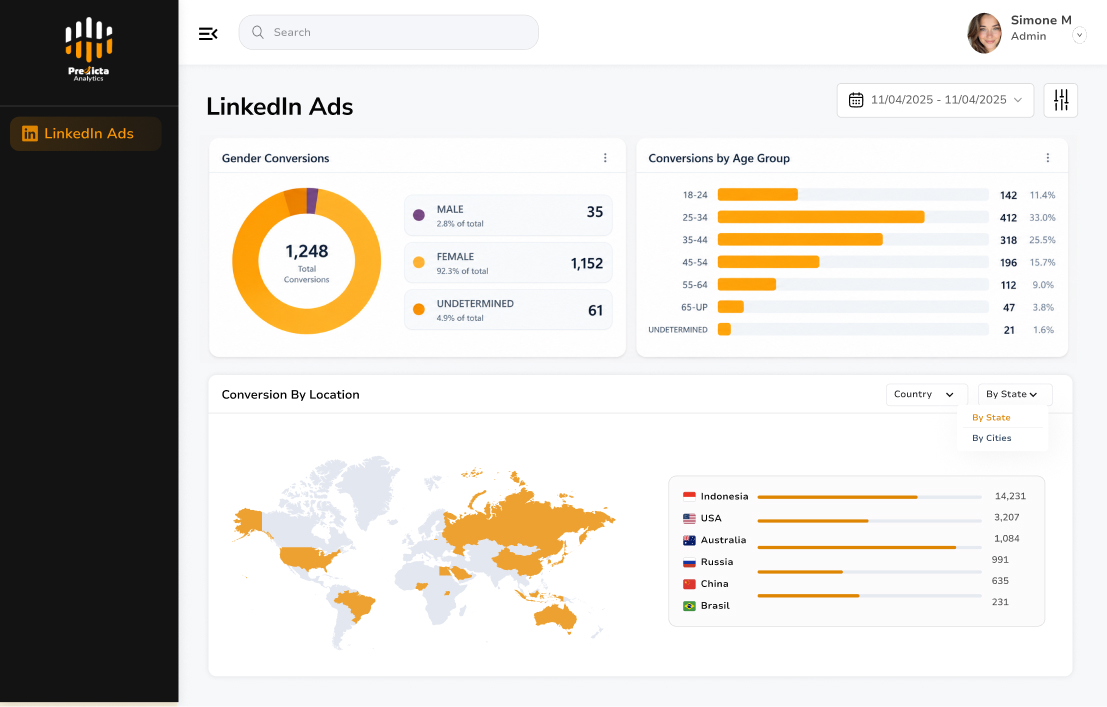Open Gender Conversions three-dot menu
Viewport: 1107px width, 707px height.
pos(605,158)
